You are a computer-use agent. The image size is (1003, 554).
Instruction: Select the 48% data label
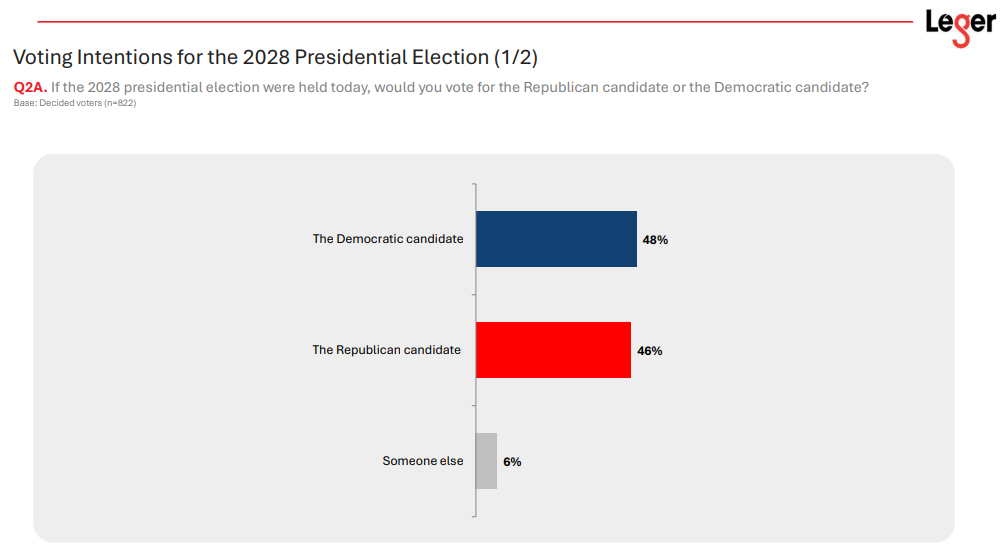655,240
